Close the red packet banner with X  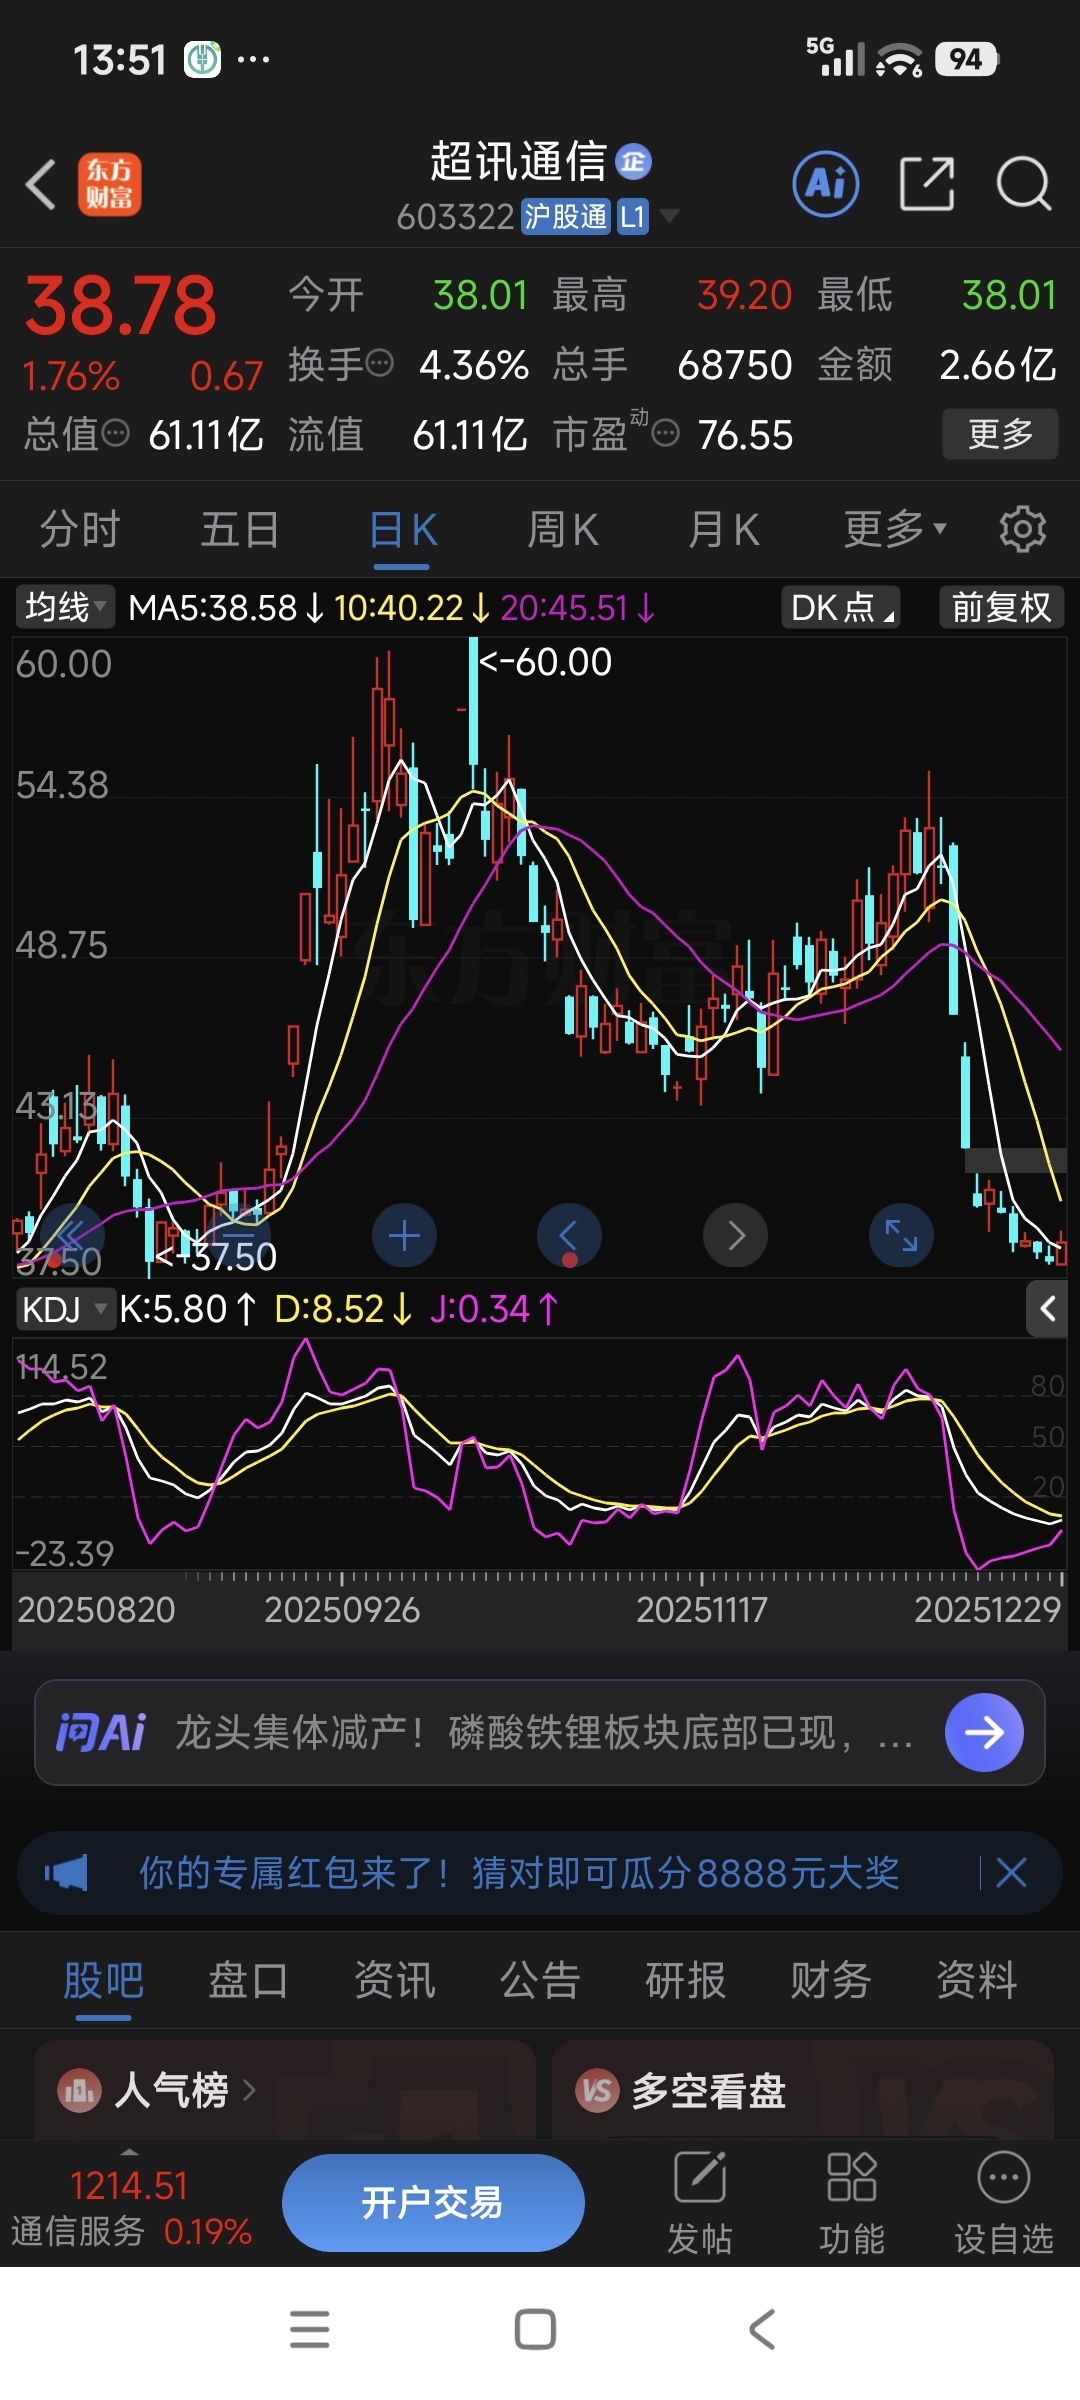point(1011,1872)
